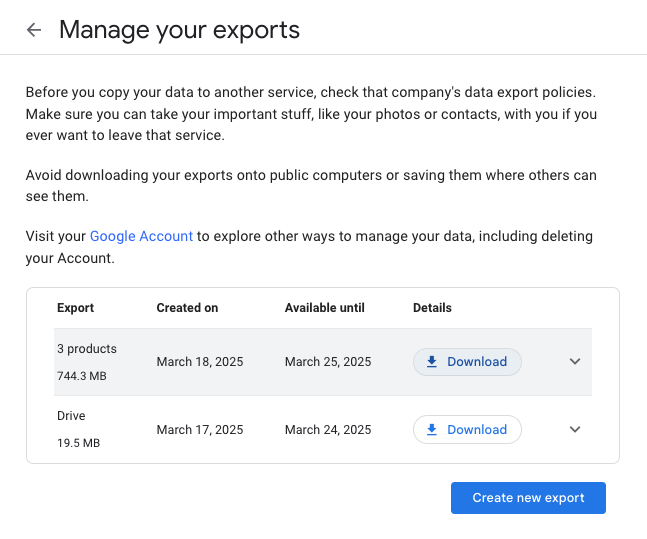Select the 3 products export name
The width and height of the screenshot is (647, 539).
pyautogui.click(x=87, y=349)
